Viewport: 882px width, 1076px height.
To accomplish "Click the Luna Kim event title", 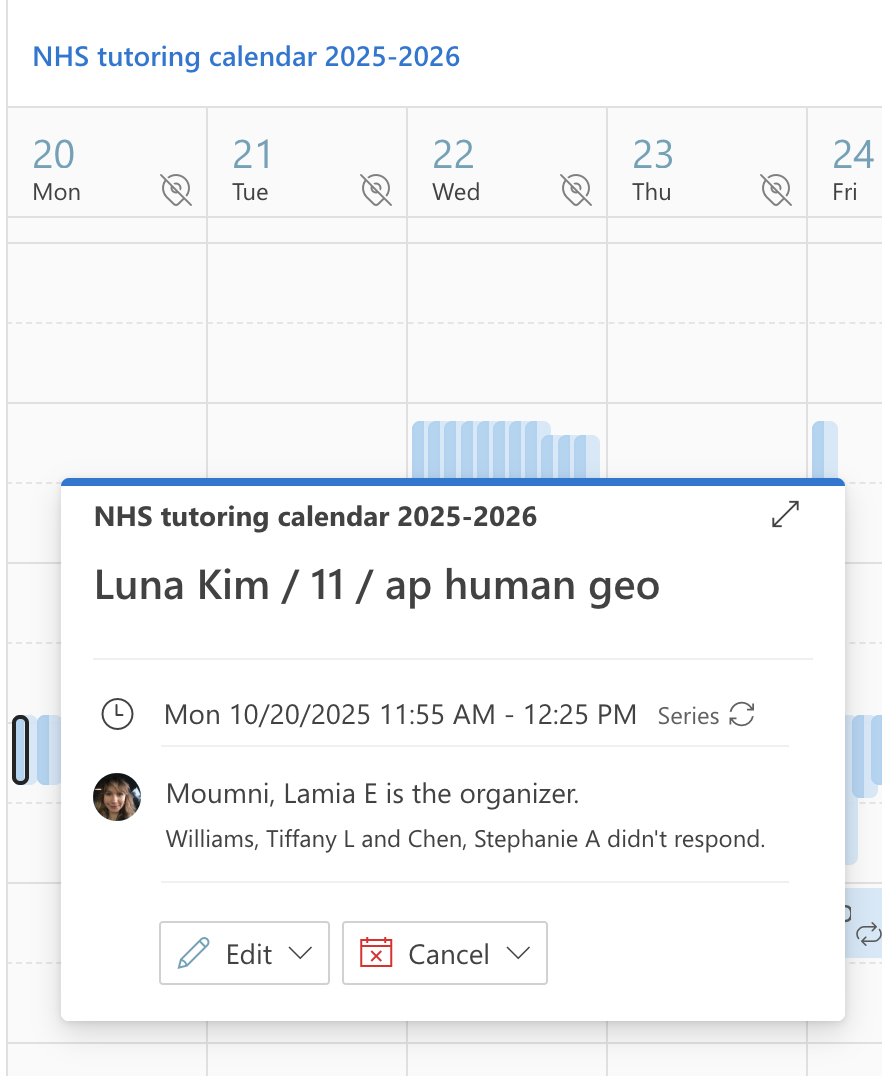I will pos(377,585).
